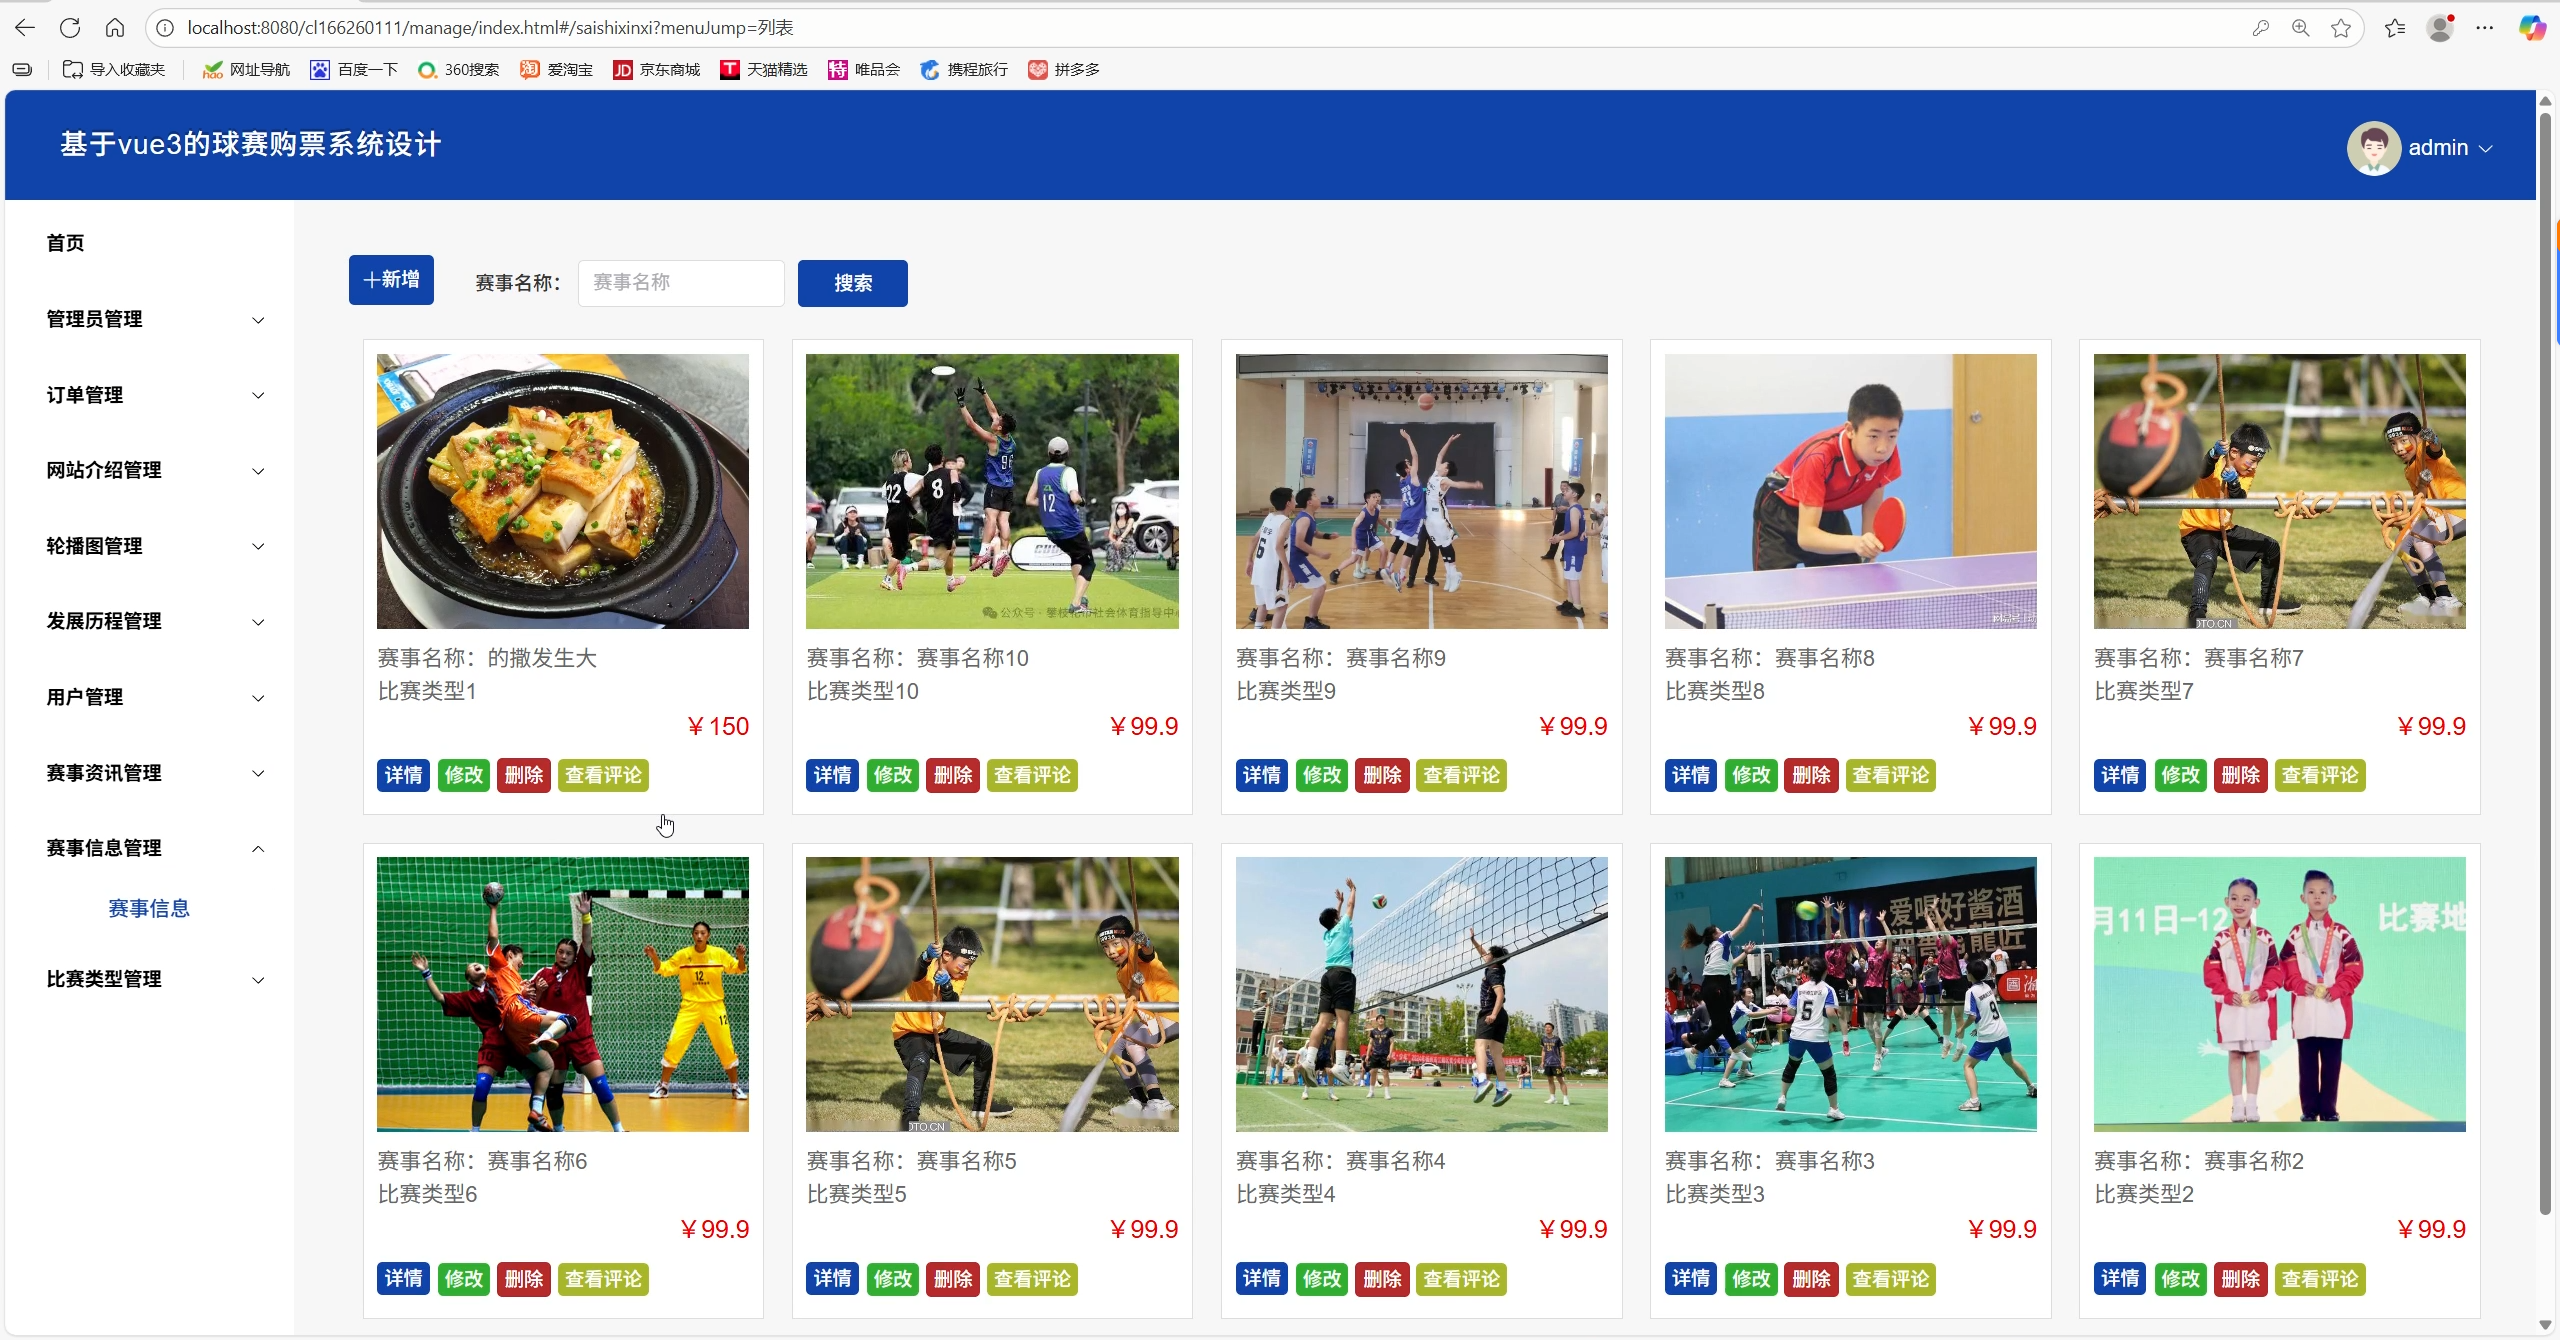Click the favorites star icon in address bar
The image size is (2560, 1340).
(2341, 28)
